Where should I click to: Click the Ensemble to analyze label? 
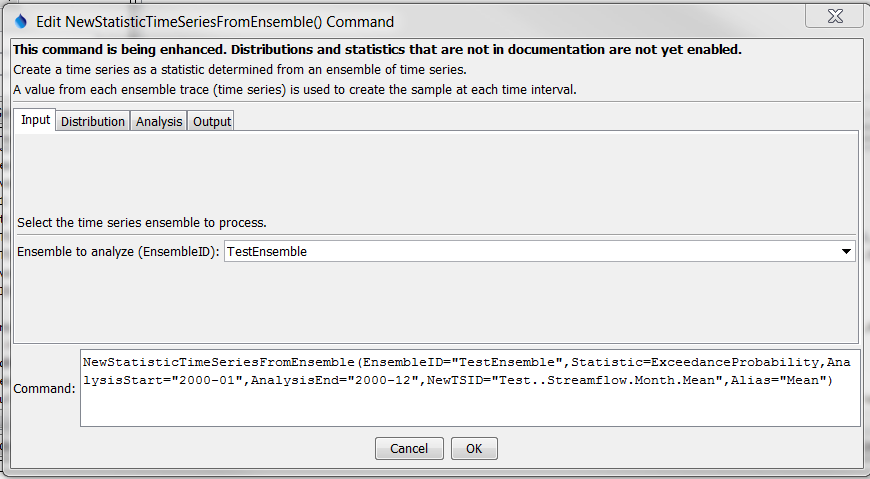(x=118, y=251)
